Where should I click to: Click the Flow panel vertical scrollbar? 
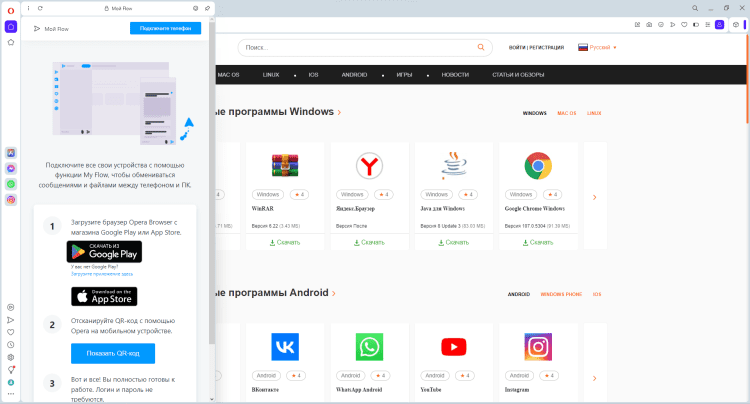point(212,181)
